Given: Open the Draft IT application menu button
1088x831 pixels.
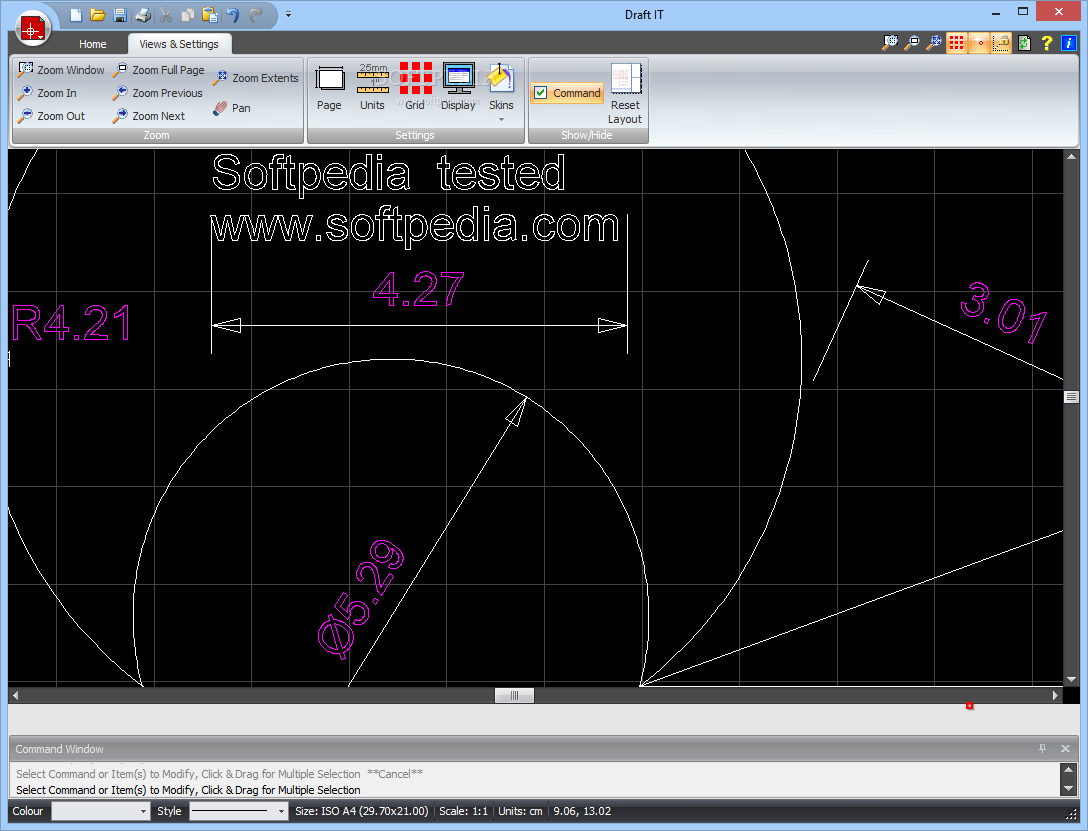Looking at the screenshot, I should (32, 29).
